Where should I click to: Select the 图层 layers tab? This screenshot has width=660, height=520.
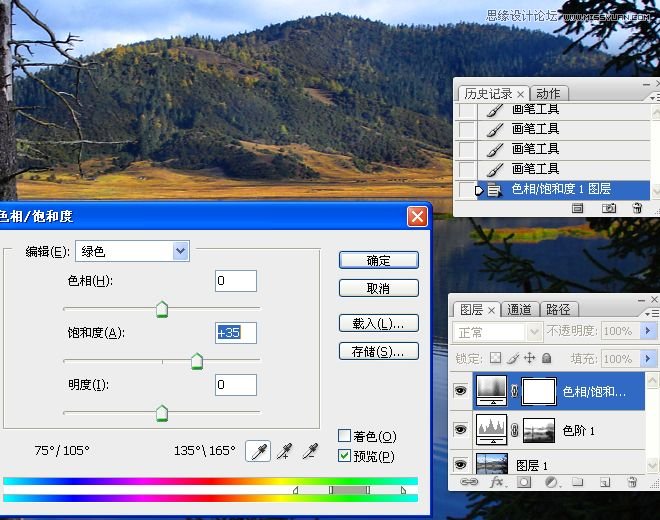click(471, 310)
